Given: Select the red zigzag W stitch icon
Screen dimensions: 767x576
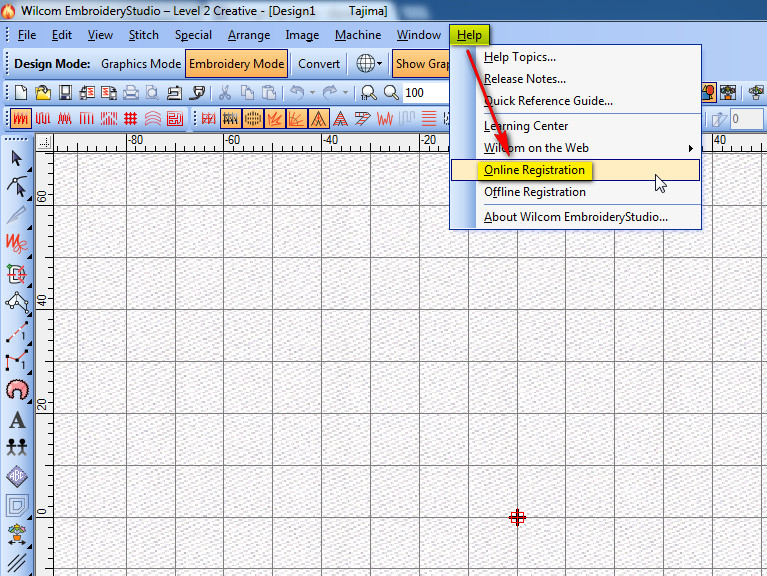Looking at the screenshot, I should click(x=385, y=118).
